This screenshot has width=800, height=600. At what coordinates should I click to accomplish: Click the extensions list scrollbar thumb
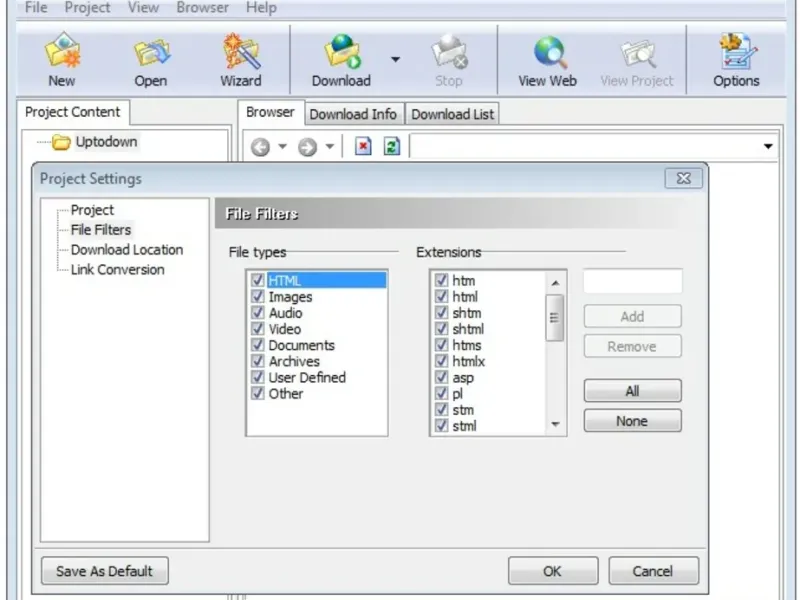point(555,317)
